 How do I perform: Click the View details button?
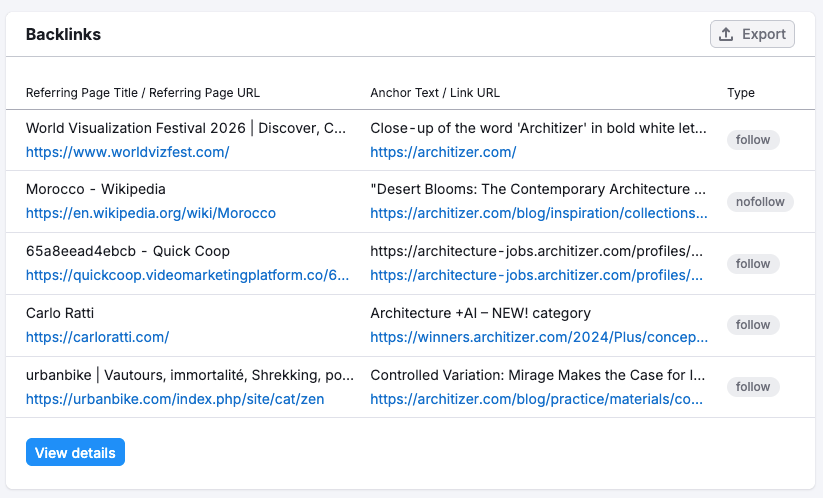(x=75, y=453)
